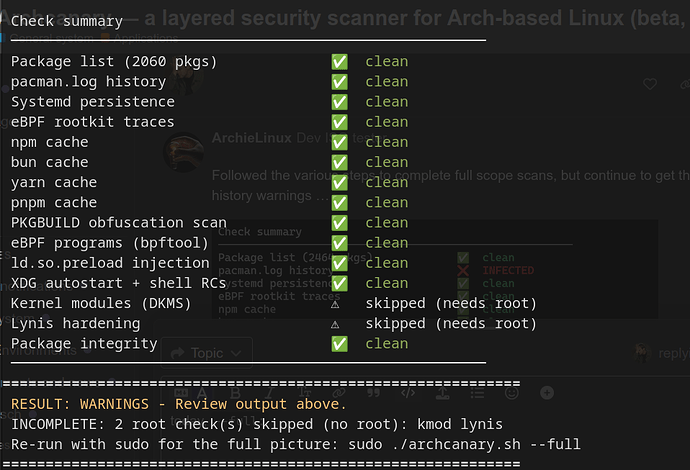Image resolution: width=690 pixels, height=470 pixels.
Task: Click the 'XDG autostart + shell RCs' text
Action: click(118, 283)
